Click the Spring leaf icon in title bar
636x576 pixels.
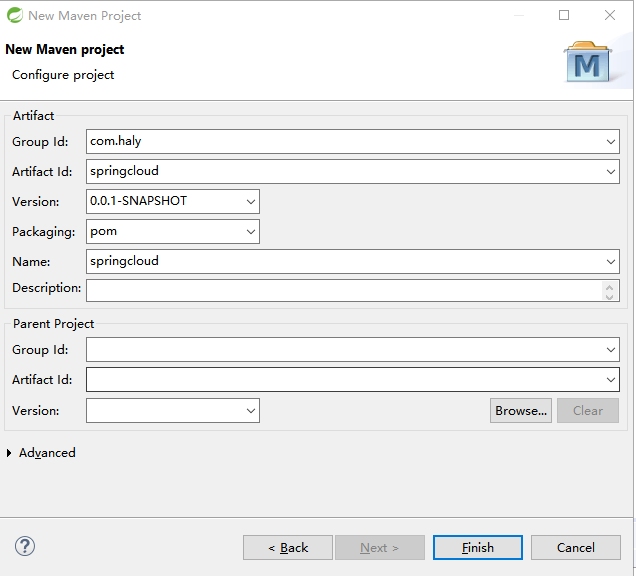pos(15,15)
